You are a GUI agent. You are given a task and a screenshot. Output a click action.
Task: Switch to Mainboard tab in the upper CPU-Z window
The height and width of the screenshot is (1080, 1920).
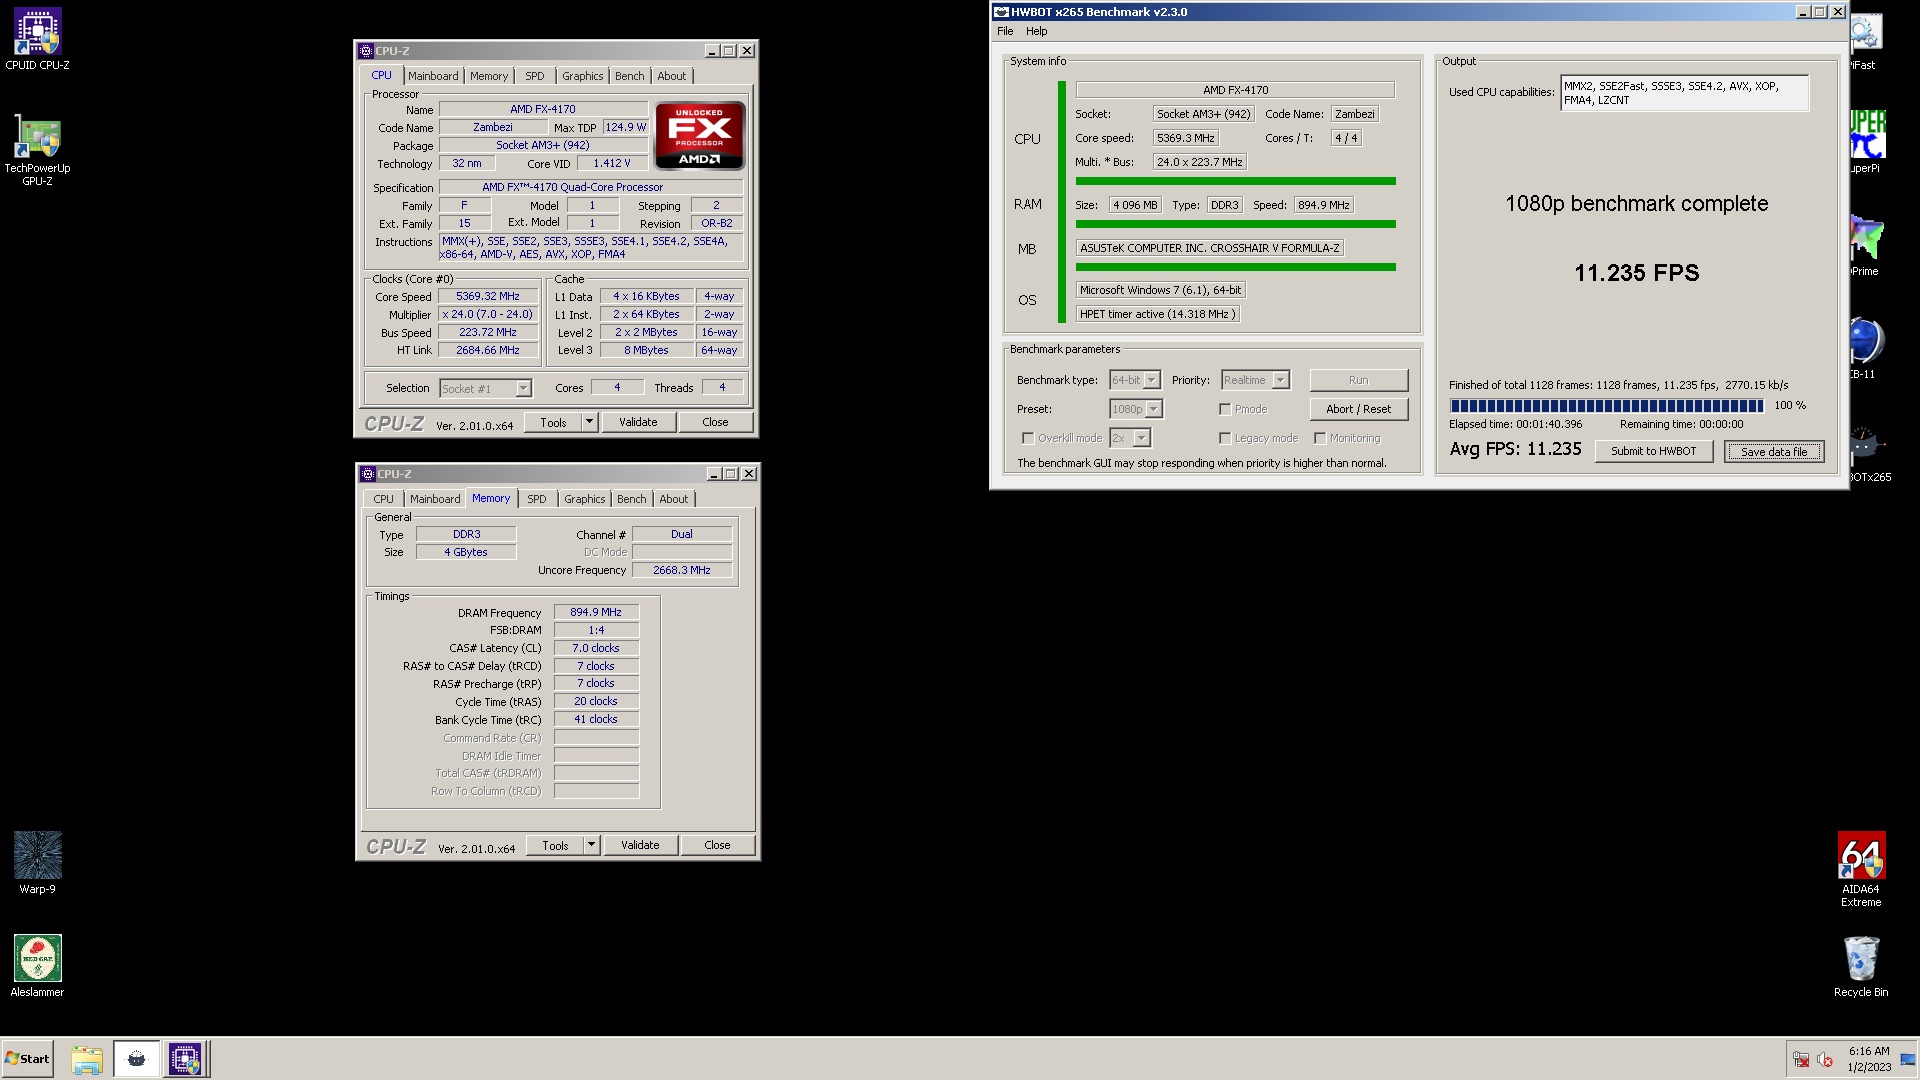433,76
